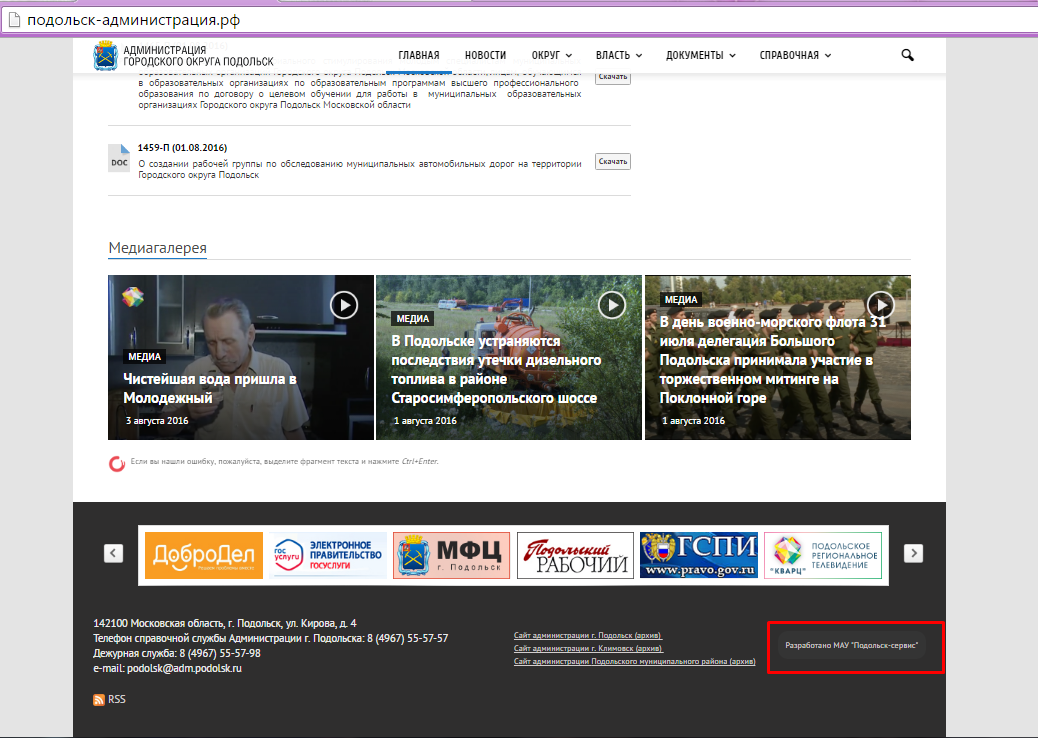Play the diesel fuel leak video
The height and width of the screenshot is (738, 1038).
click(x=612, y=304)
